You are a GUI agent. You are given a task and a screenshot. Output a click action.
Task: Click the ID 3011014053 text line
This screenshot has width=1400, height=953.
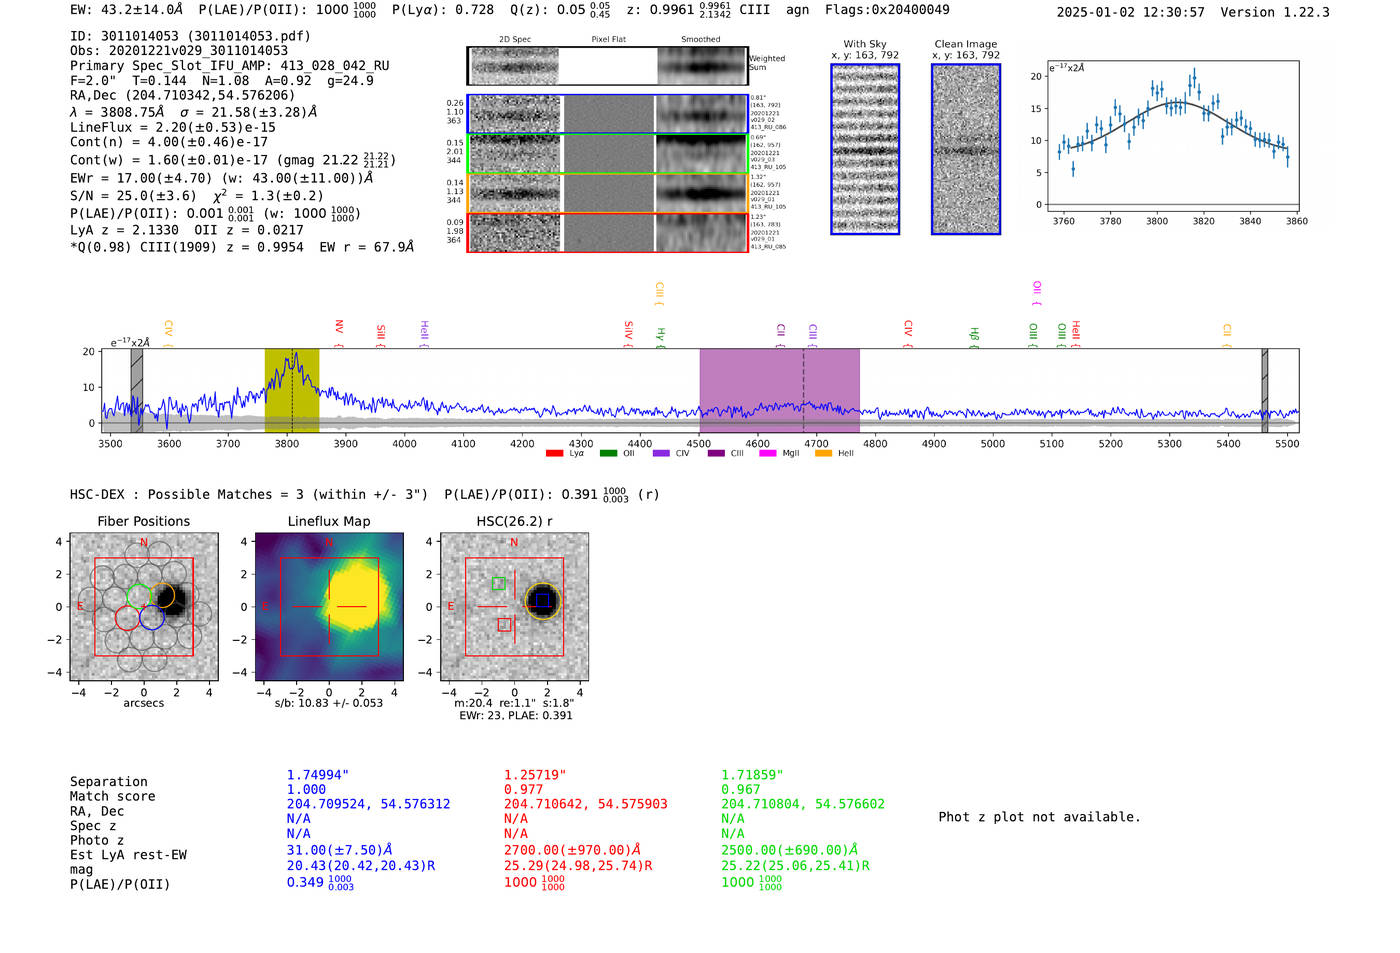(190, 36)
